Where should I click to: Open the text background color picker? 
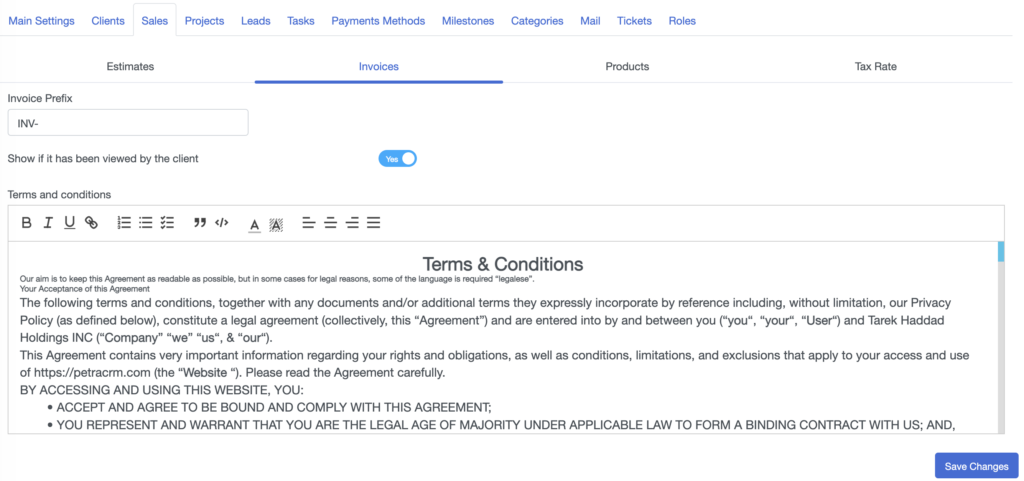276,225
